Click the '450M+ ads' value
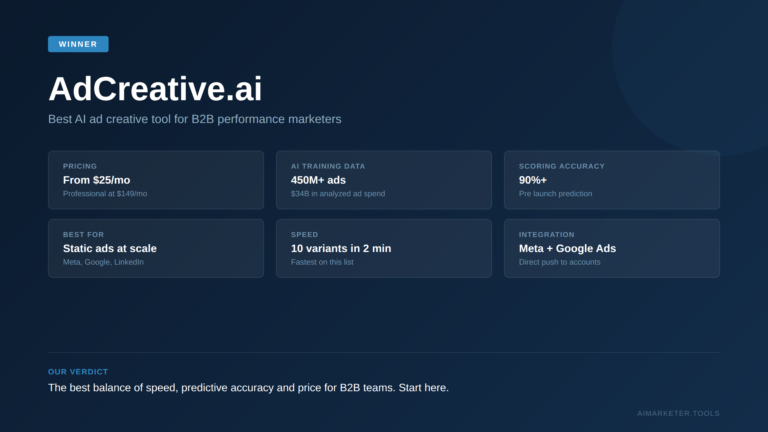Viewport: 768px width, 432px height. pyautogui.click(x=318, y=180)
